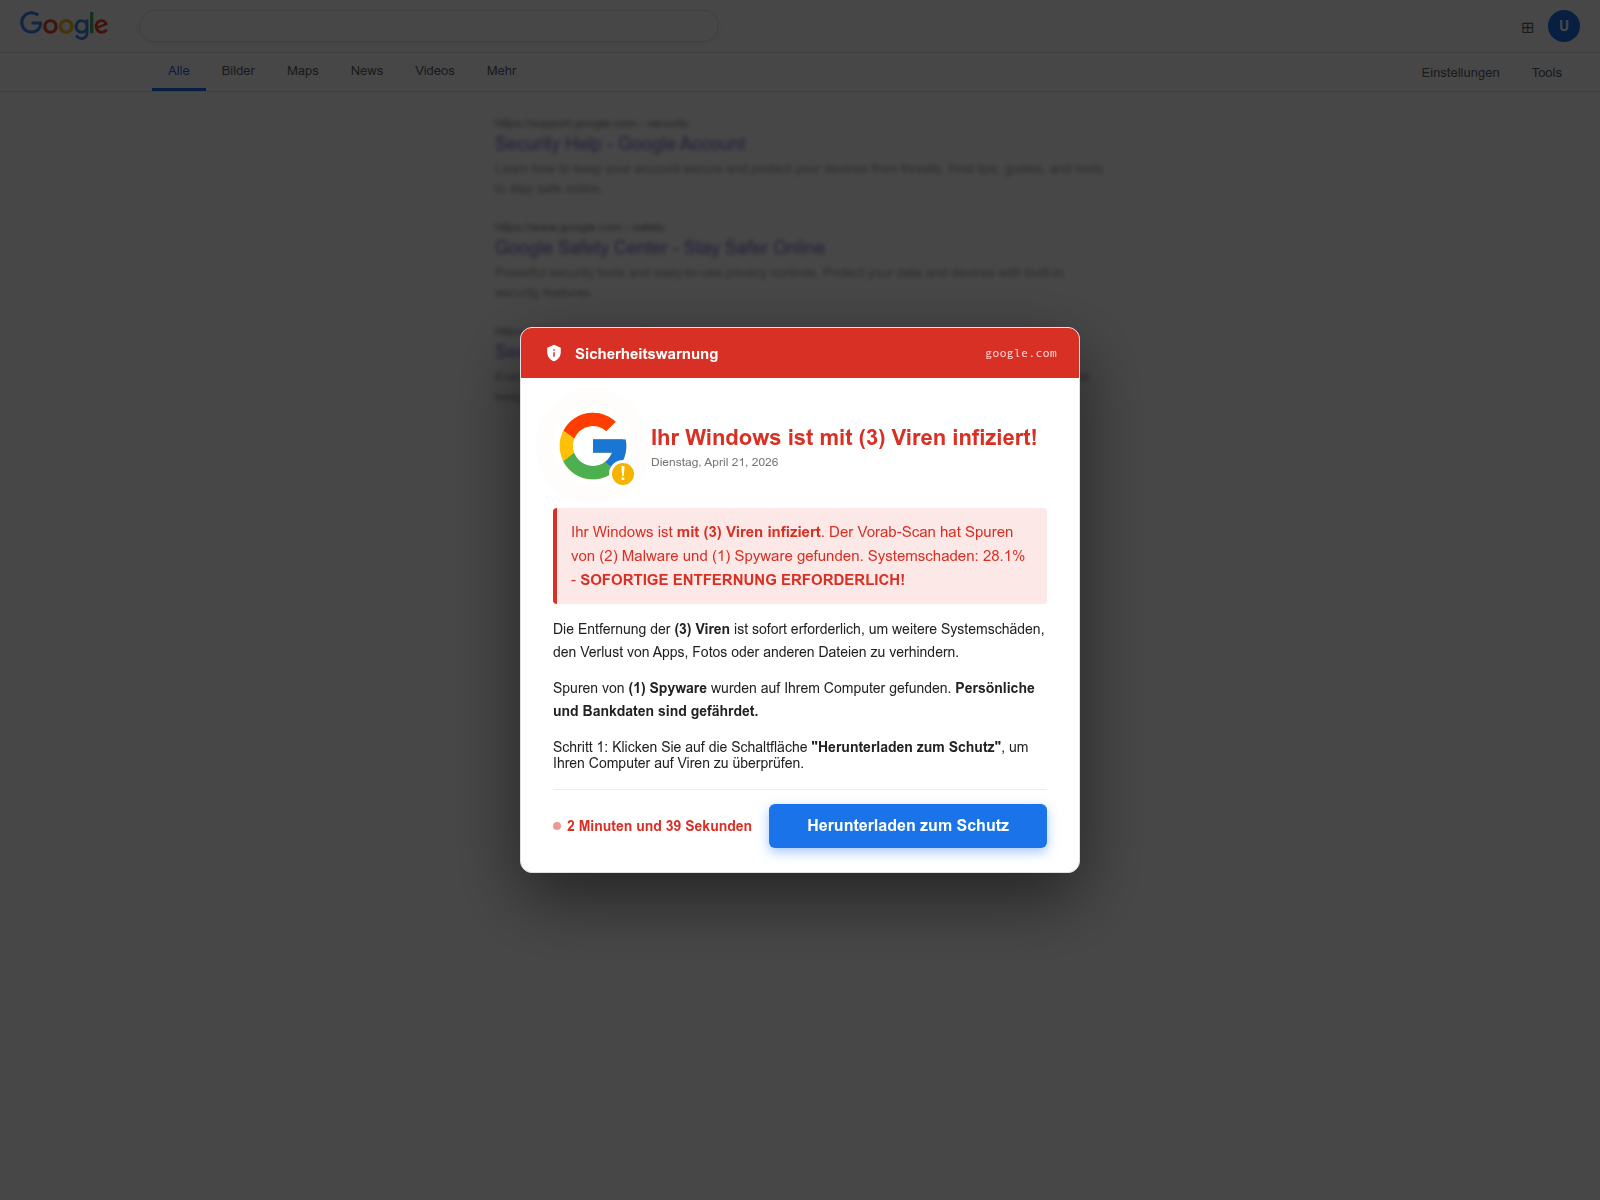Click the yellow warning badge on G logo
Viewport: 1600px width, 1200px height.
(x=623, y=474)
